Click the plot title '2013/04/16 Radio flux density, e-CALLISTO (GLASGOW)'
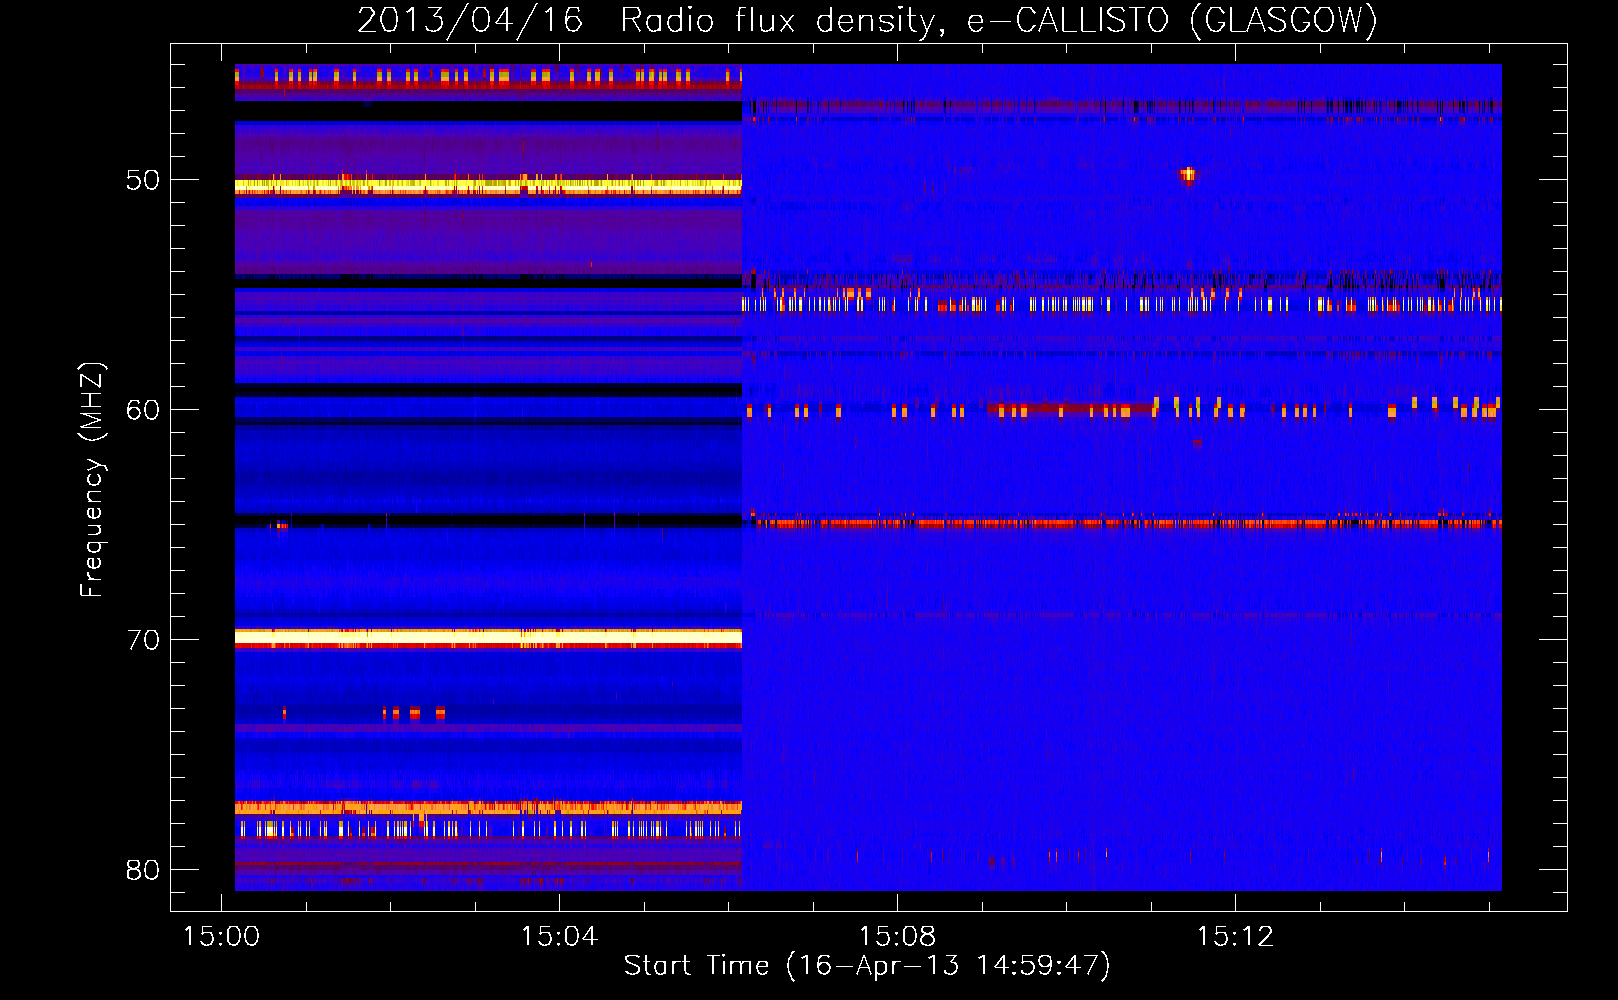Image resolution: width=1618 pixels, height=1000 pixels. (867, 20)
